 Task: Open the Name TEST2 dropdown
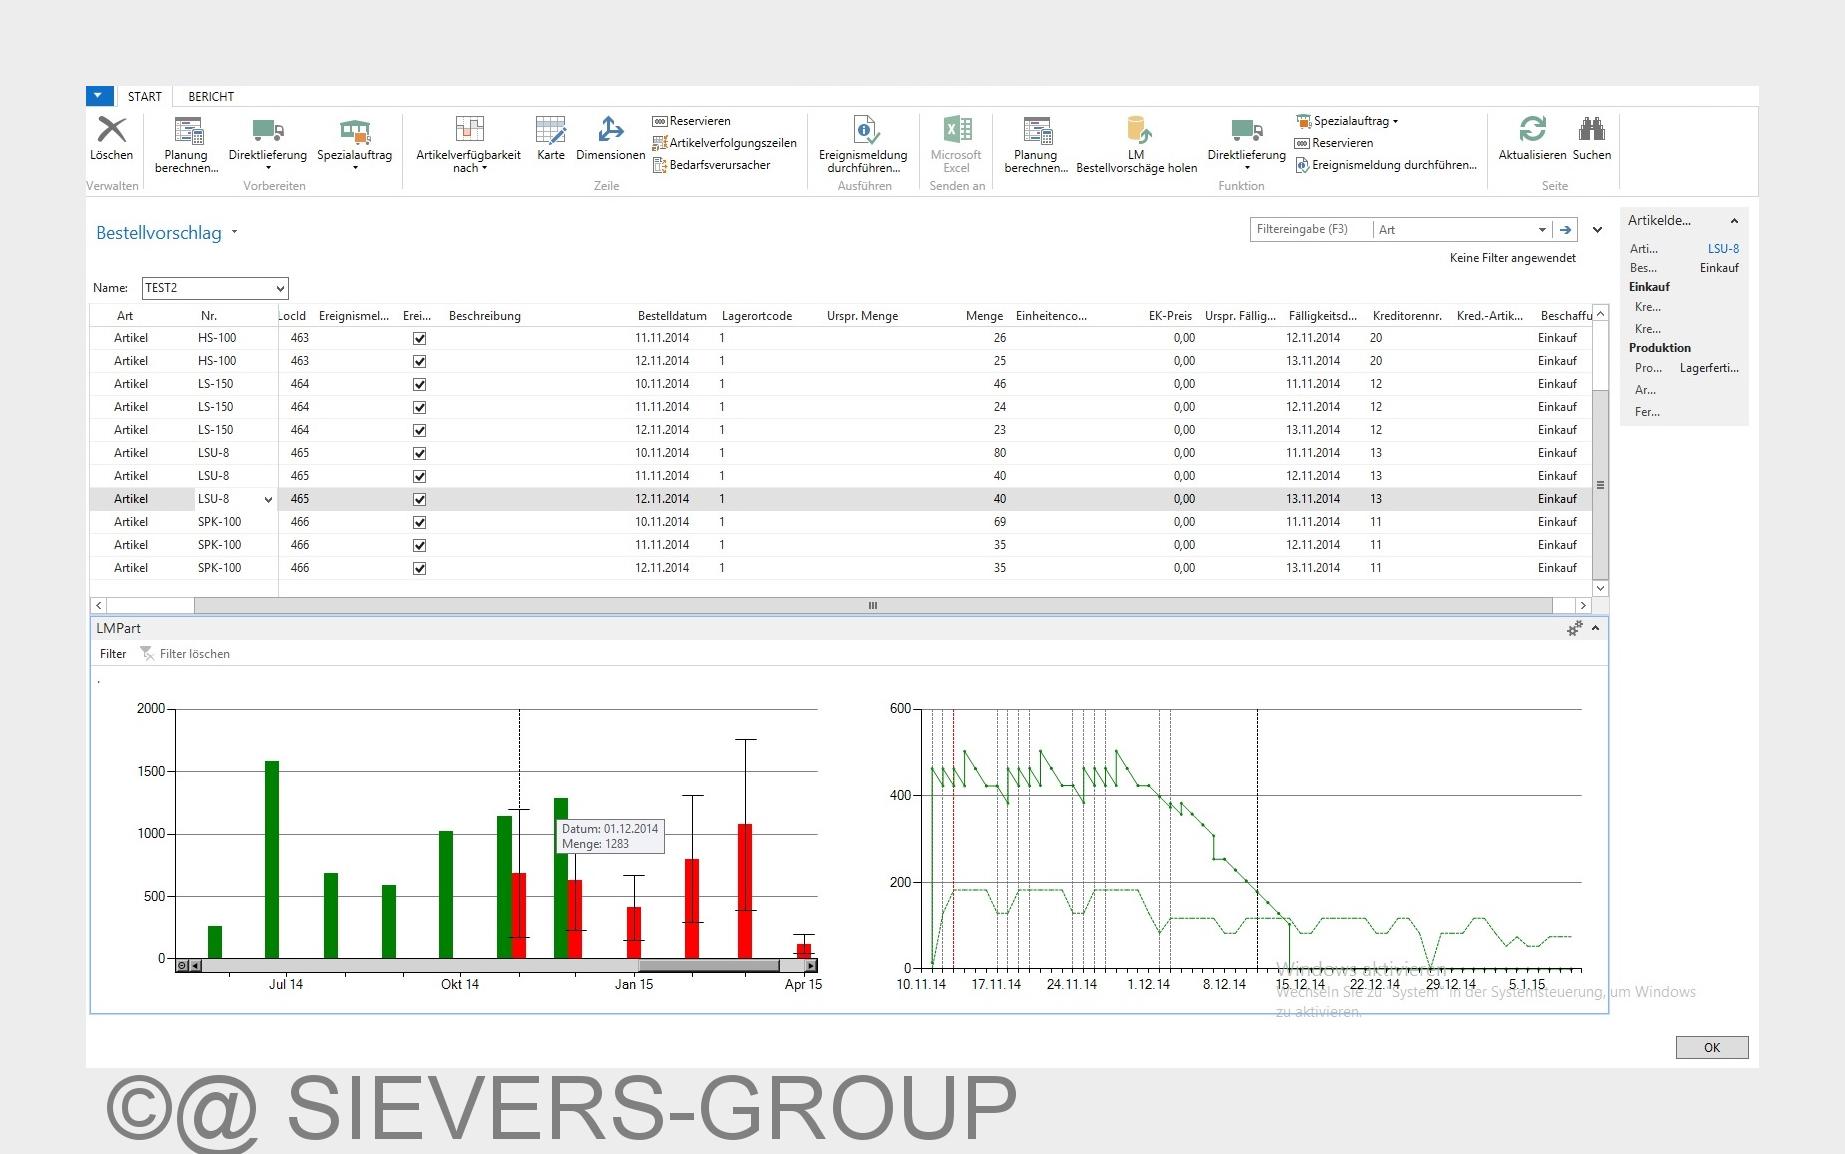[280, 288]
